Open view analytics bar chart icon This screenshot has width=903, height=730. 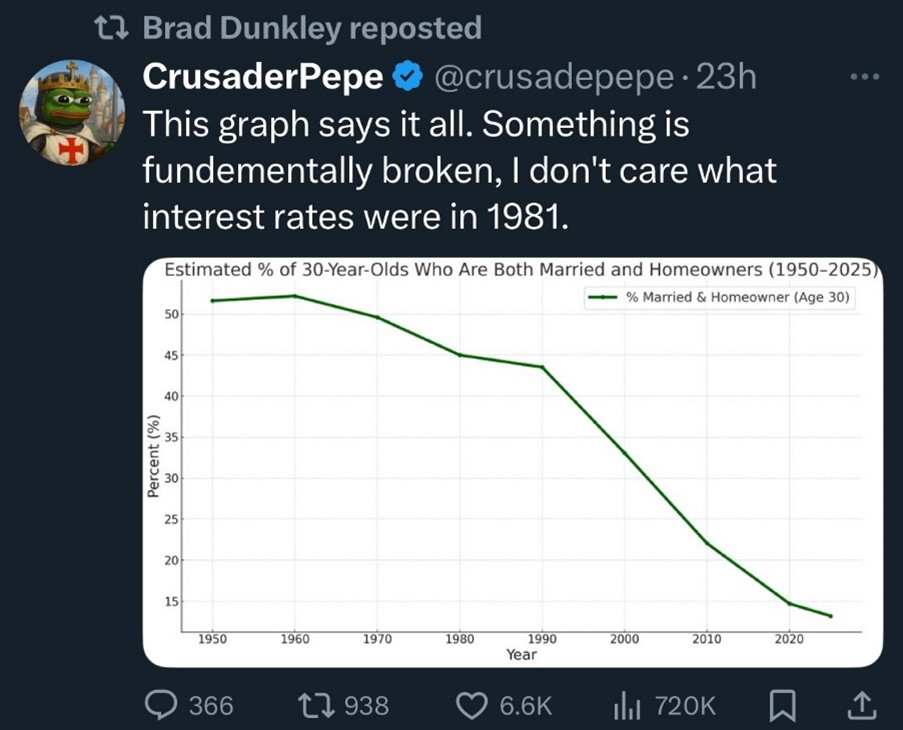[x=625, y=705]
